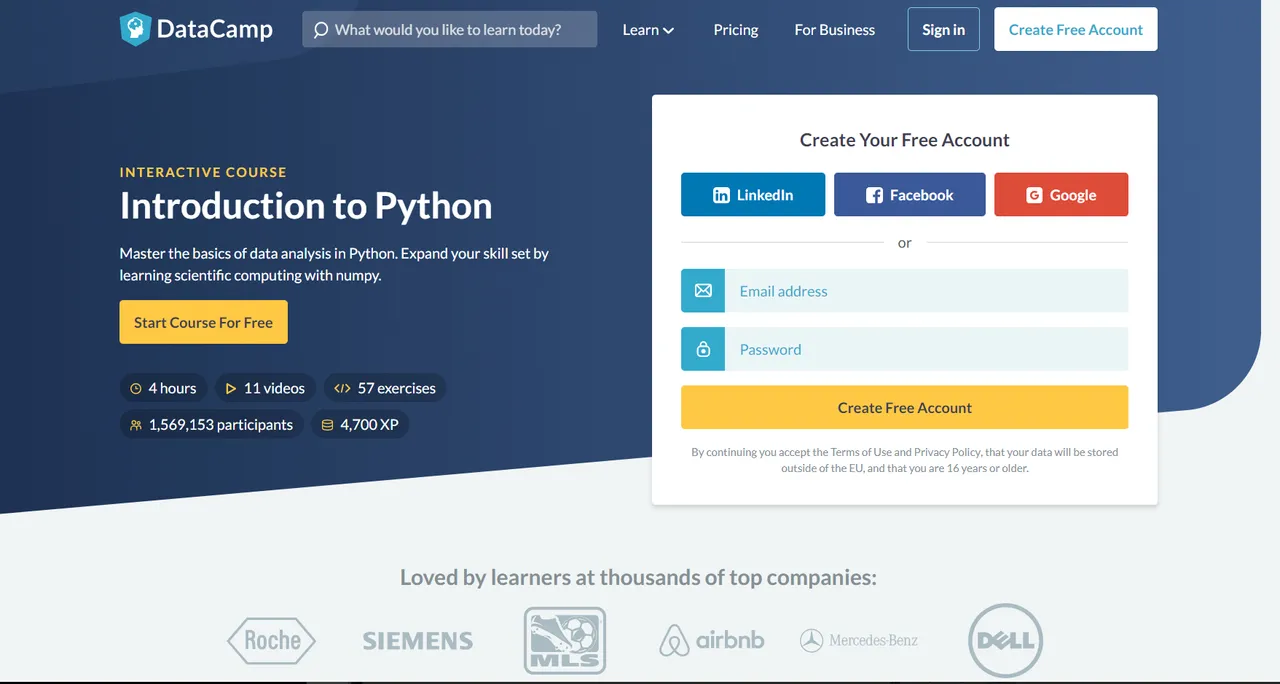The image size is (1280, 684).
Task: Sign up with LinkedIn
Action: 753,195
